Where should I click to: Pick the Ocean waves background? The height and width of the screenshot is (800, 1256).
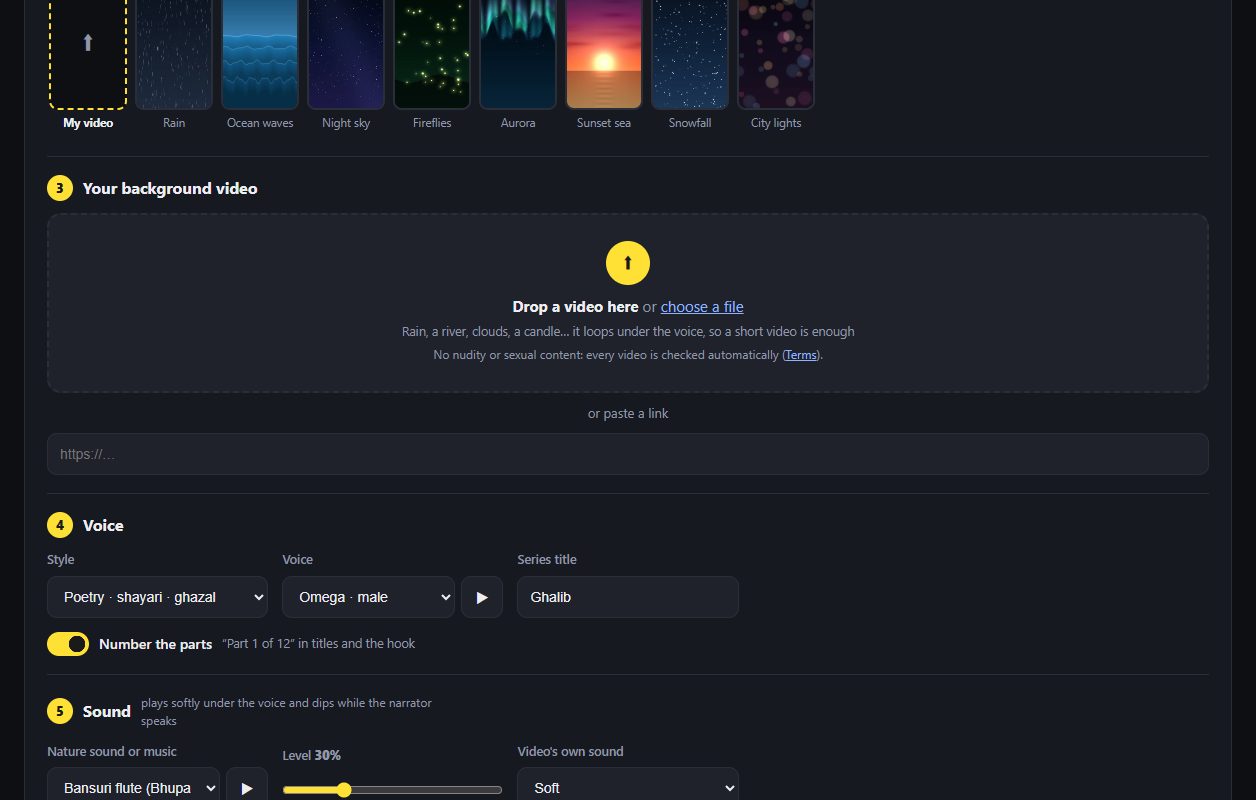[x=260, y=54]
